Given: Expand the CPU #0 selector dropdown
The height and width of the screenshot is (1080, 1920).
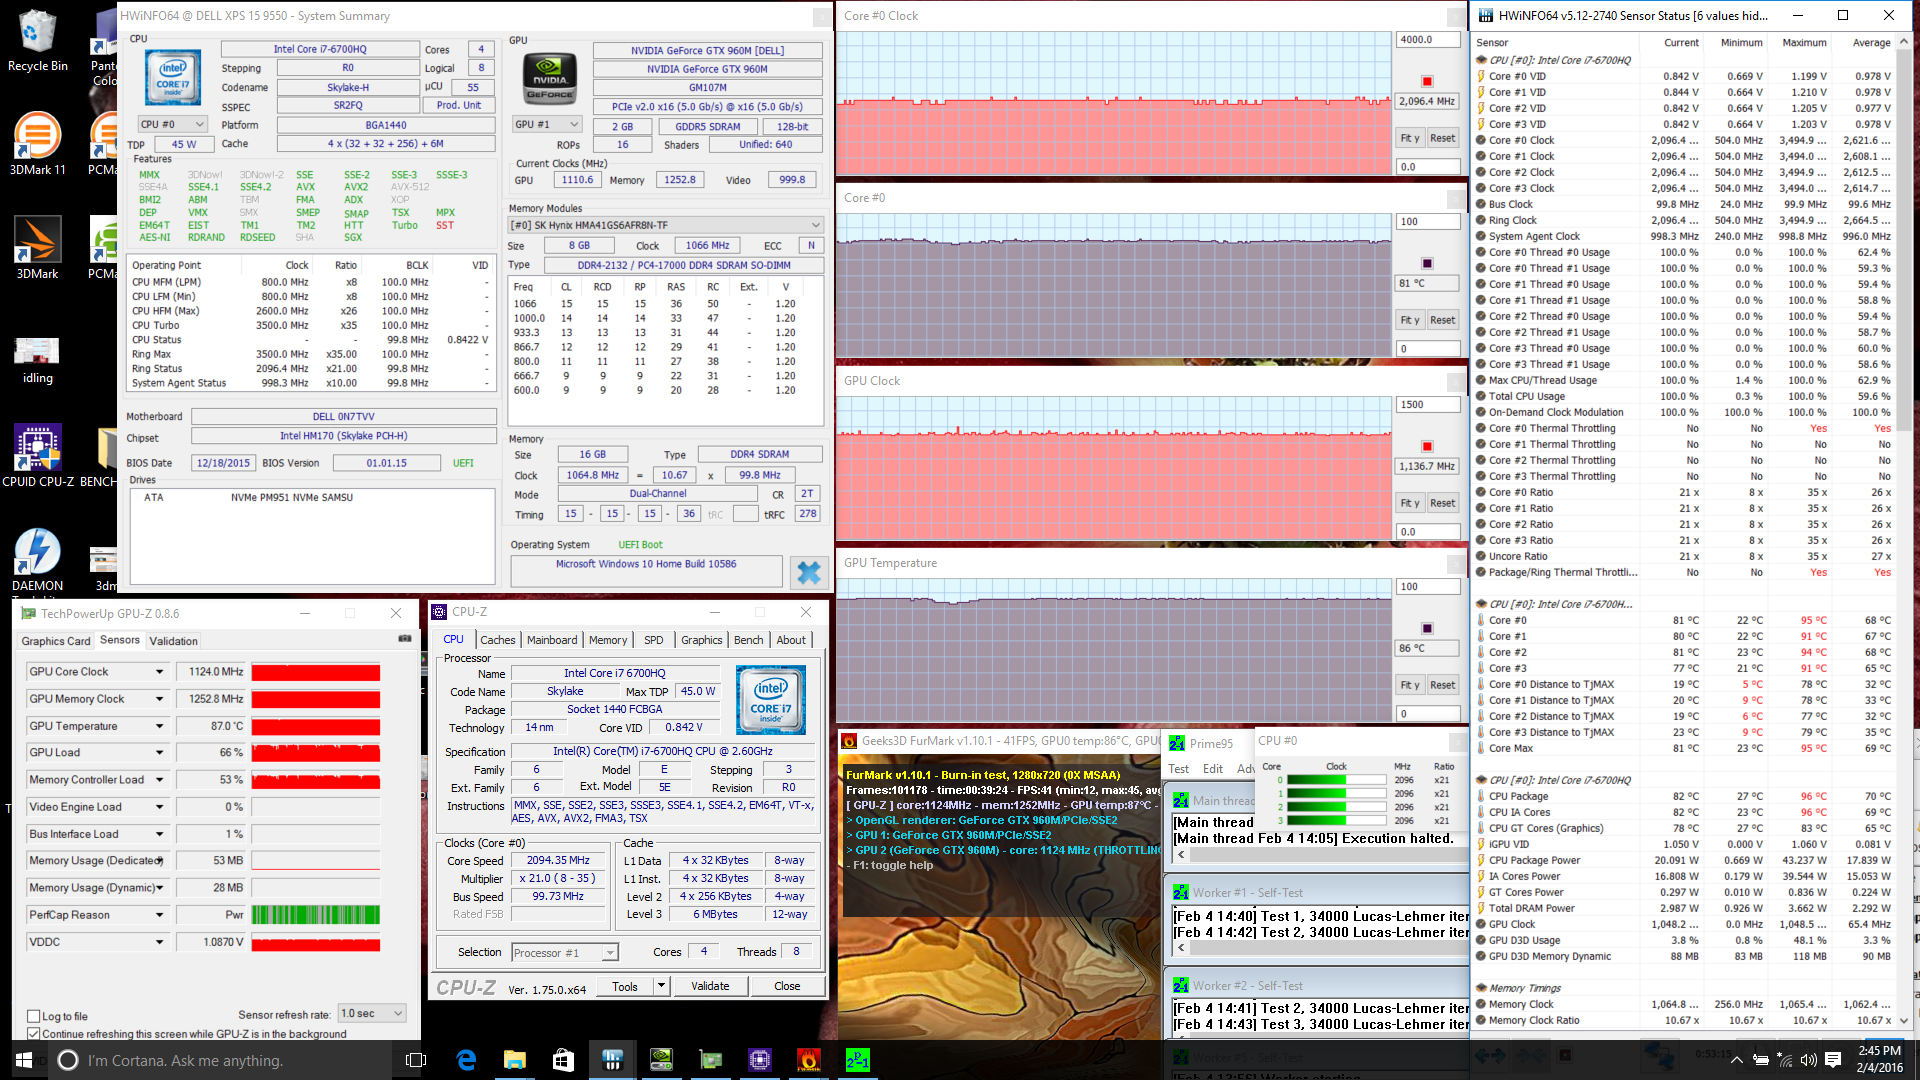Looking at the screenshot, I should point(172,124).
